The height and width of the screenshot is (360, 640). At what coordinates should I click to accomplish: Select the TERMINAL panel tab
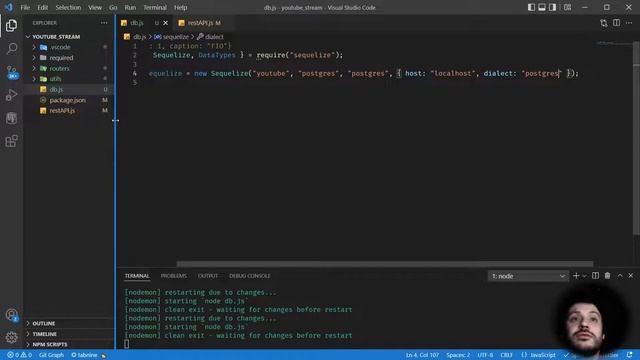[x=137, y=276]
